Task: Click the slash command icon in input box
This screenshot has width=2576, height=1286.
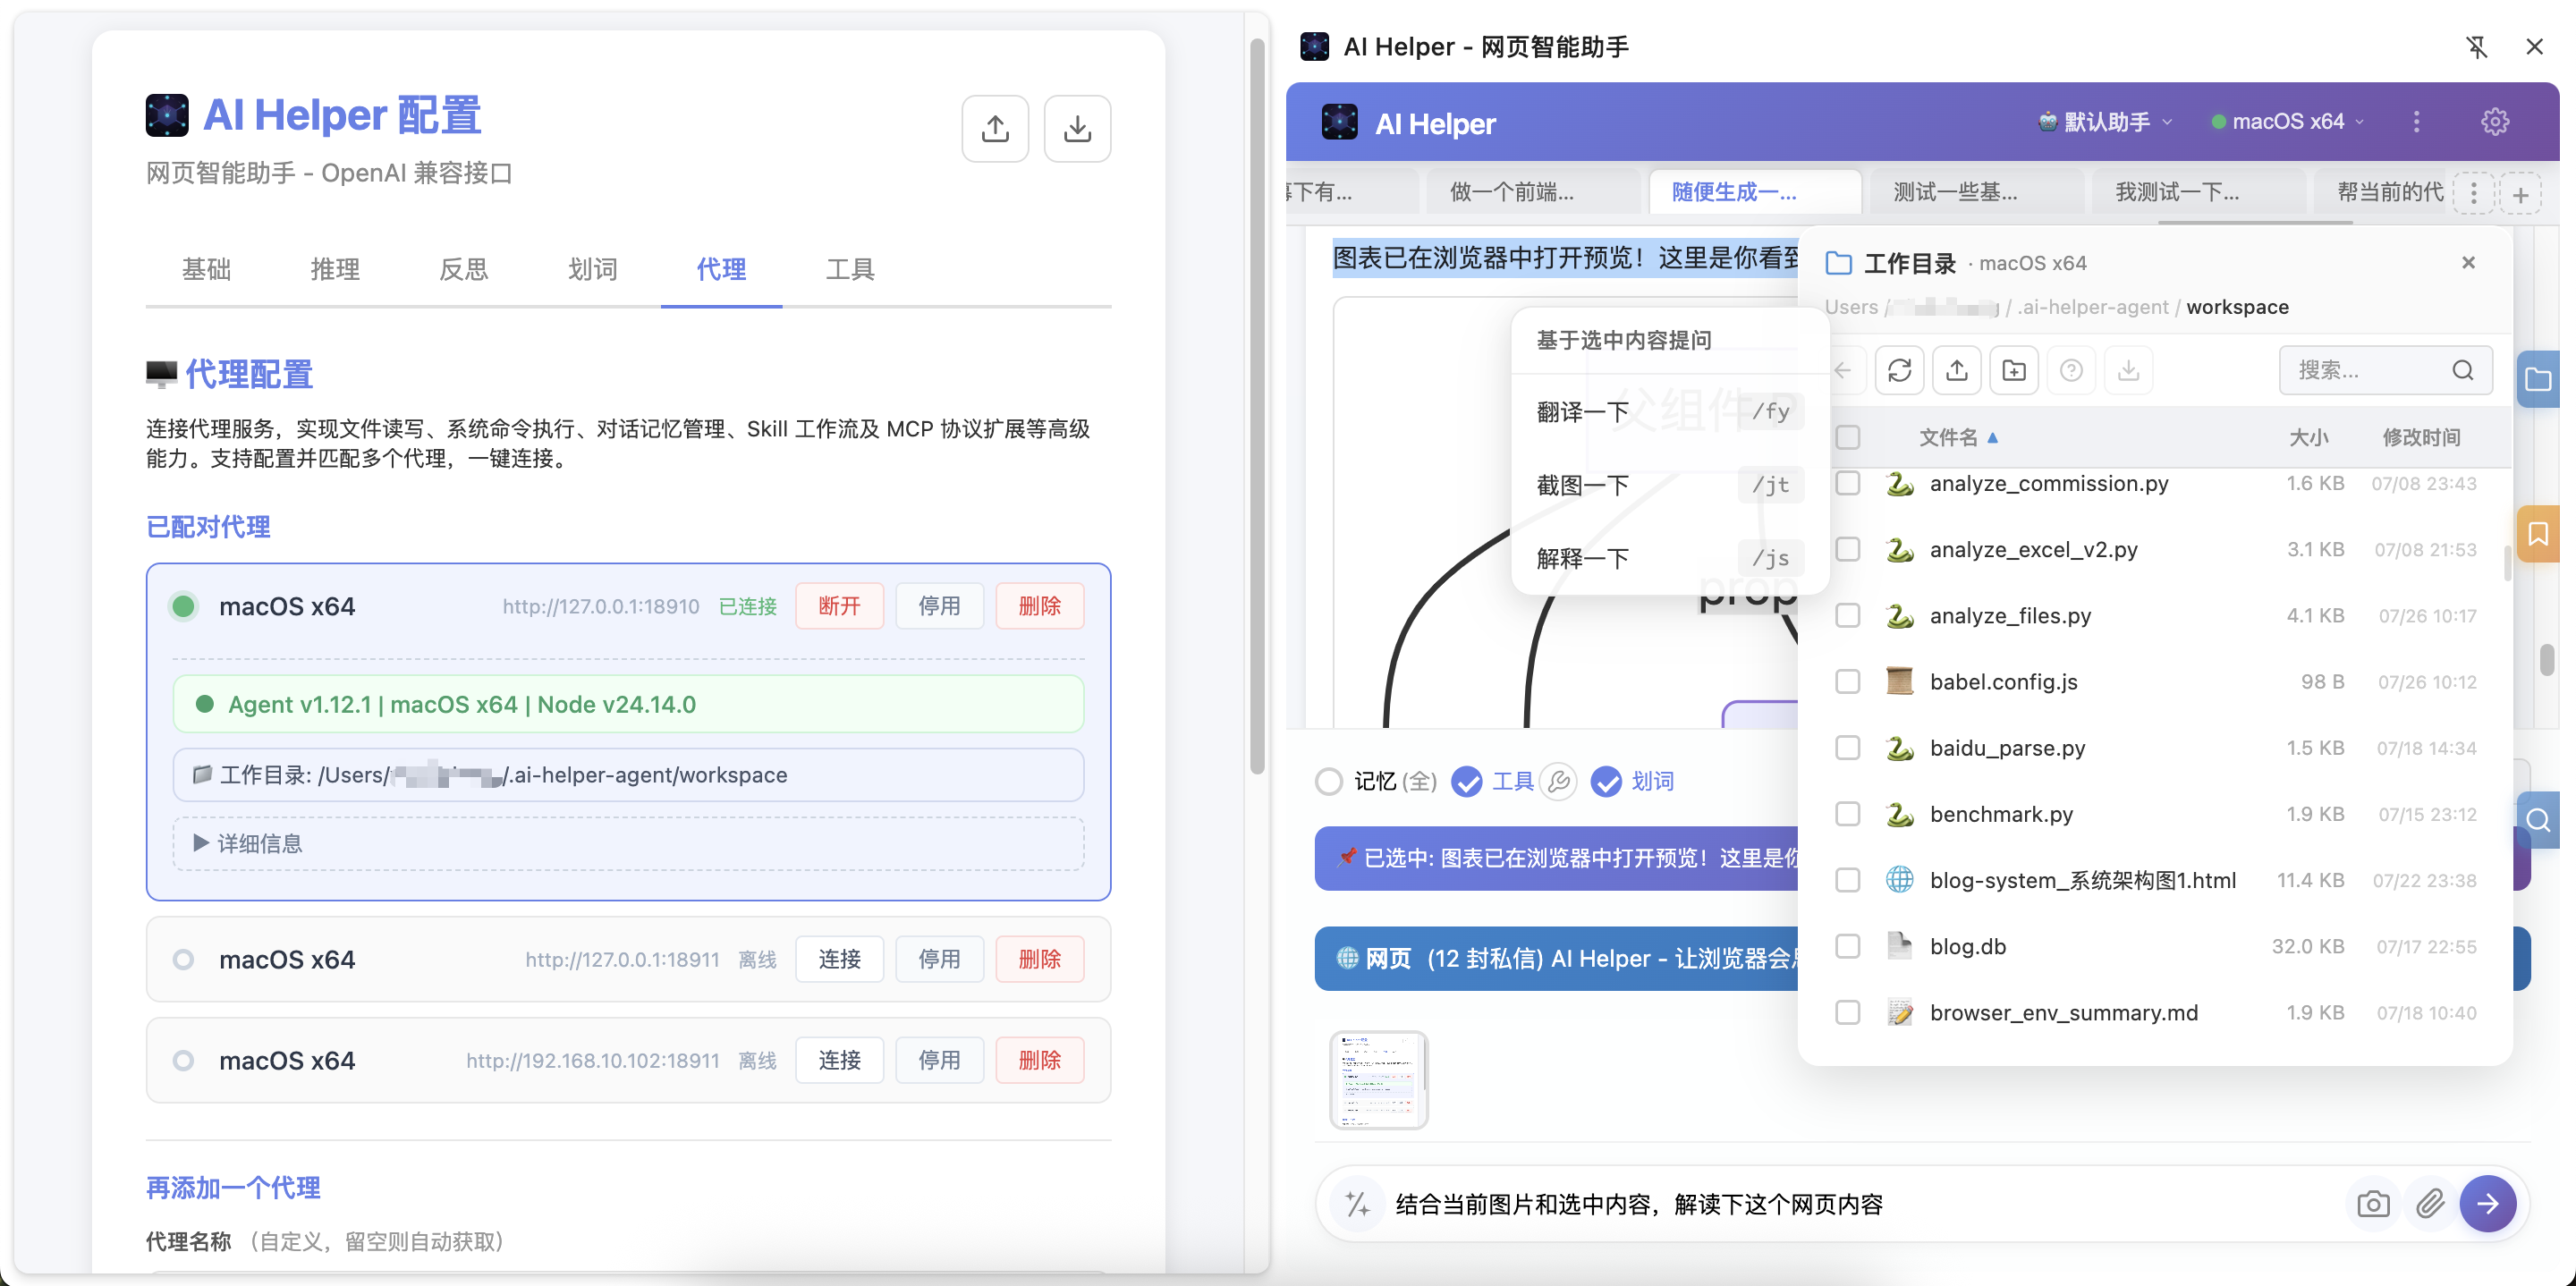Action: point(1357,1204)
